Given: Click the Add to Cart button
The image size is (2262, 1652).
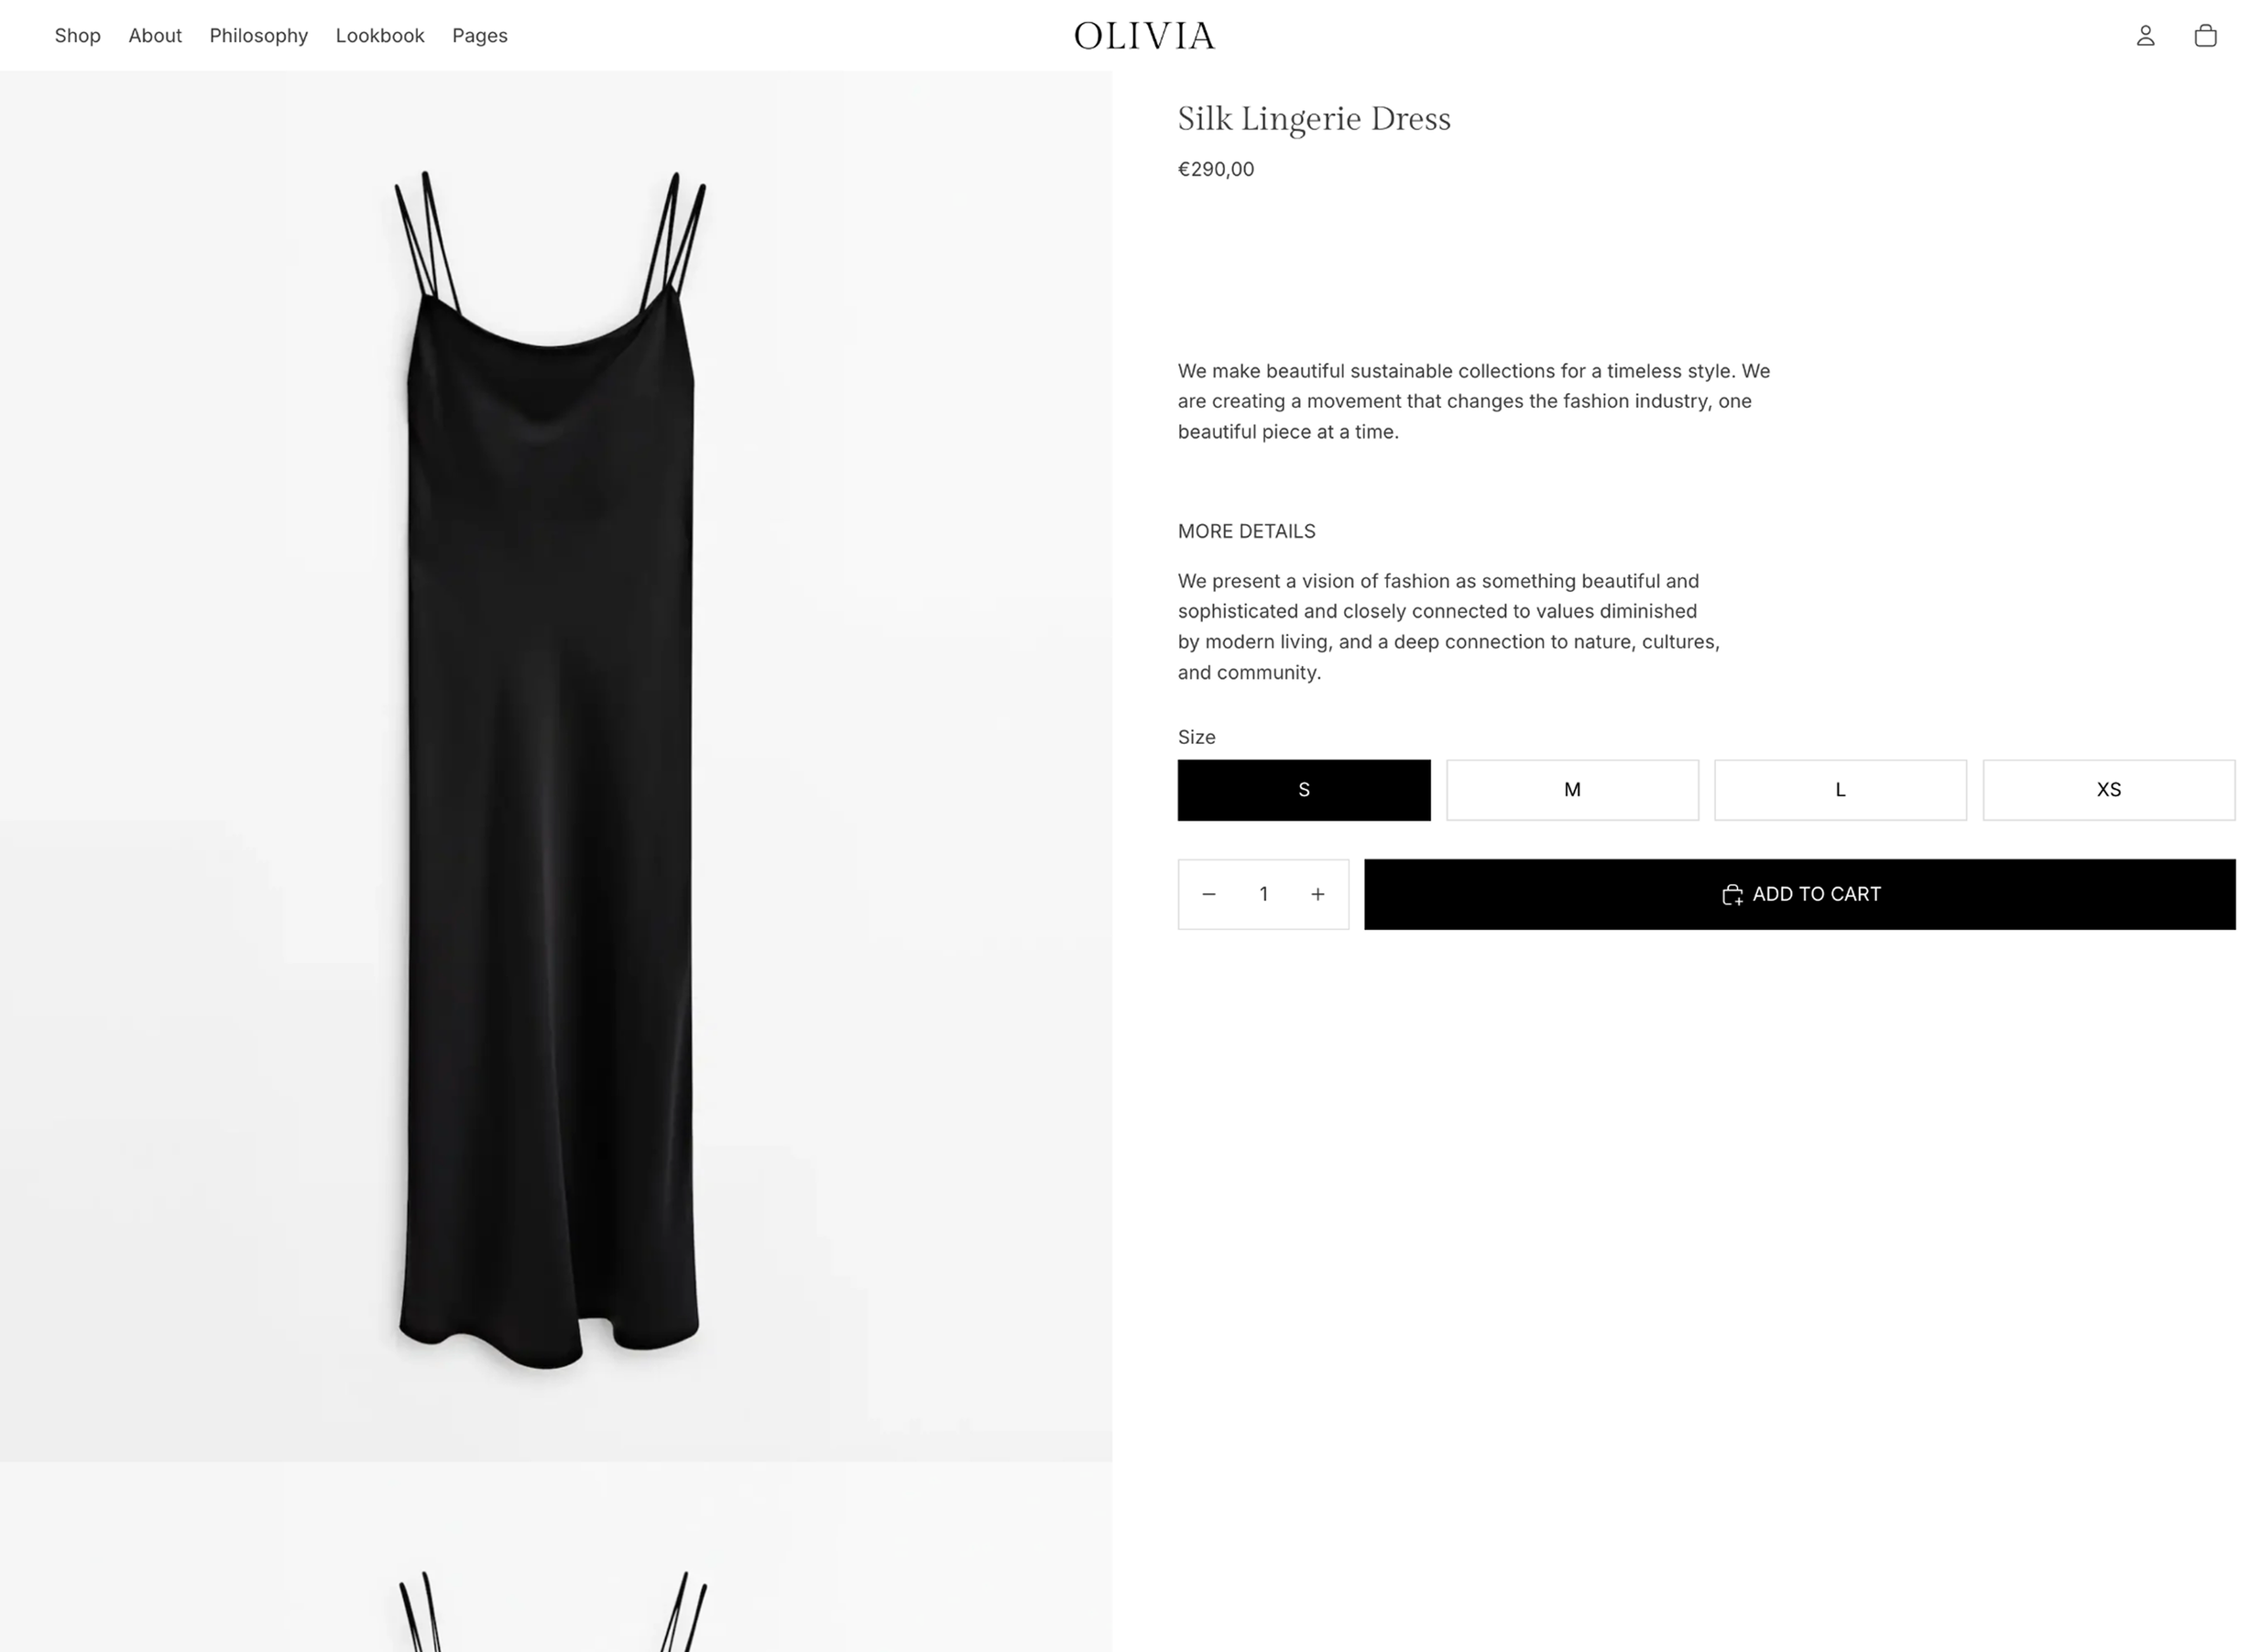Looking at the screenshot, I should point(1800,894).
